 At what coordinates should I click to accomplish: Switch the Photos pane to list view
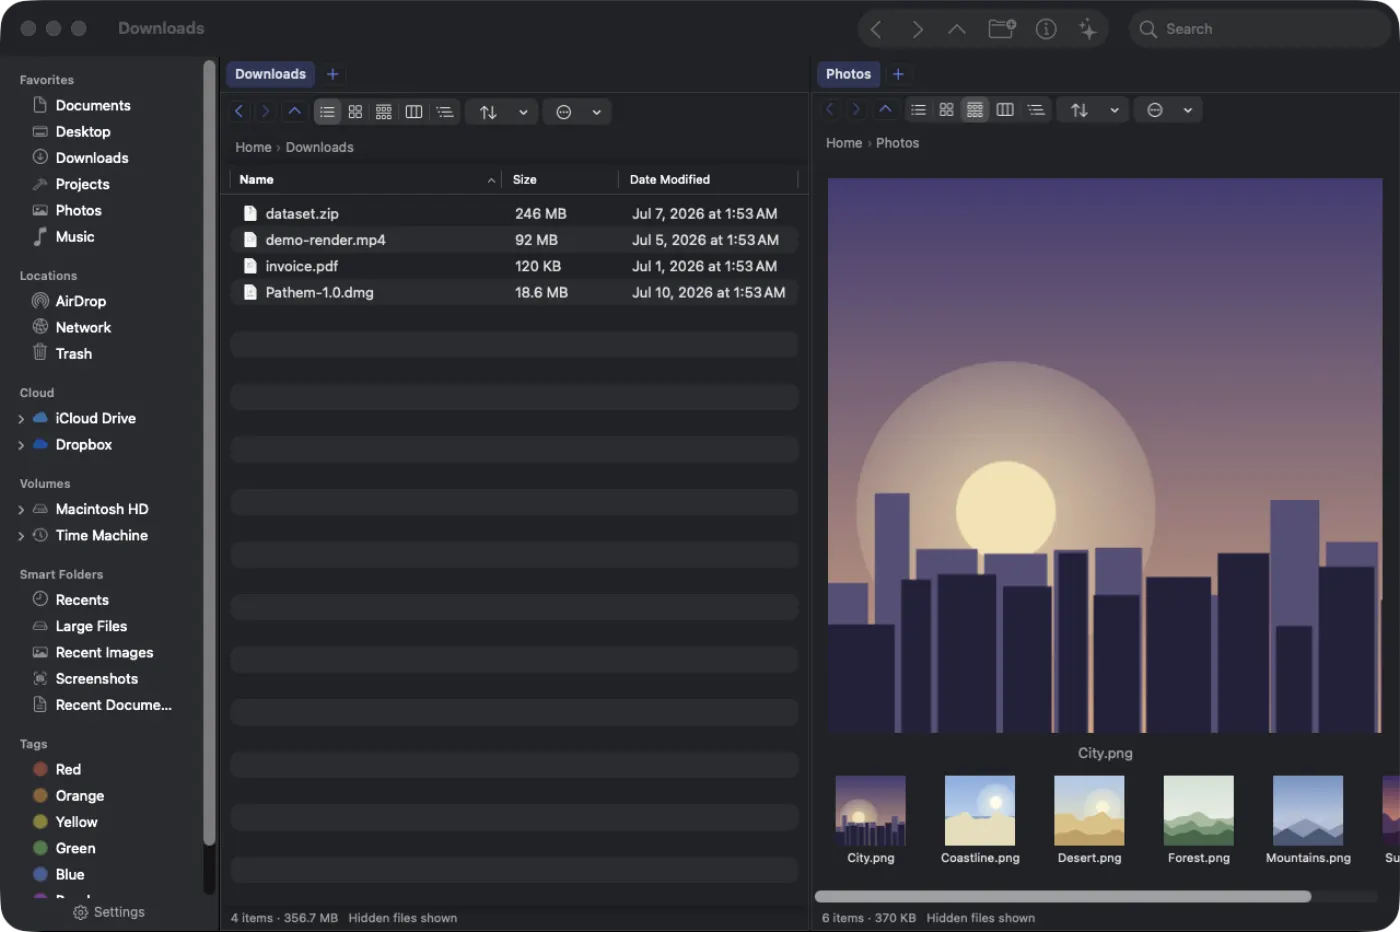coord(918,110)
